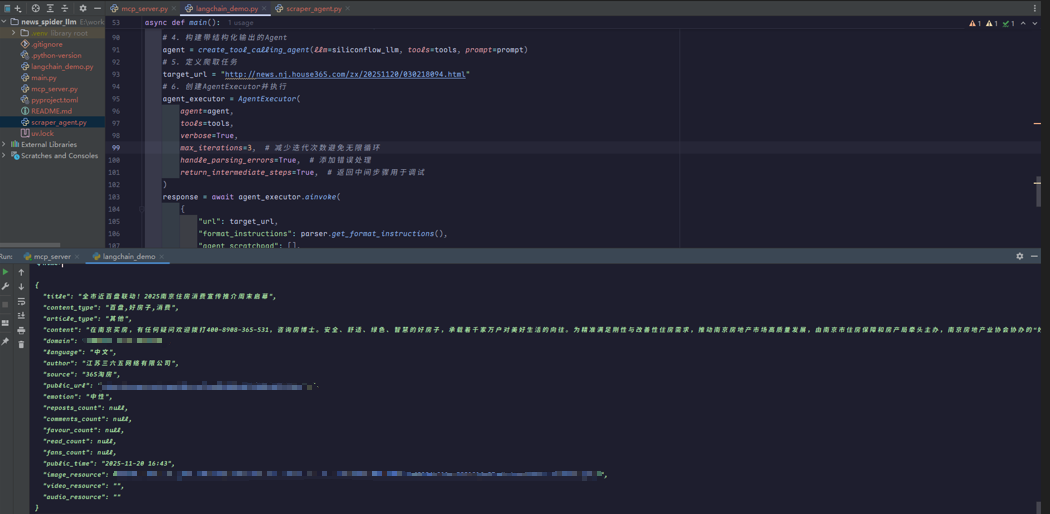The image size is (1050, 514).
Task: Toggle scroll to end in run console
Action: click(21, 315)
